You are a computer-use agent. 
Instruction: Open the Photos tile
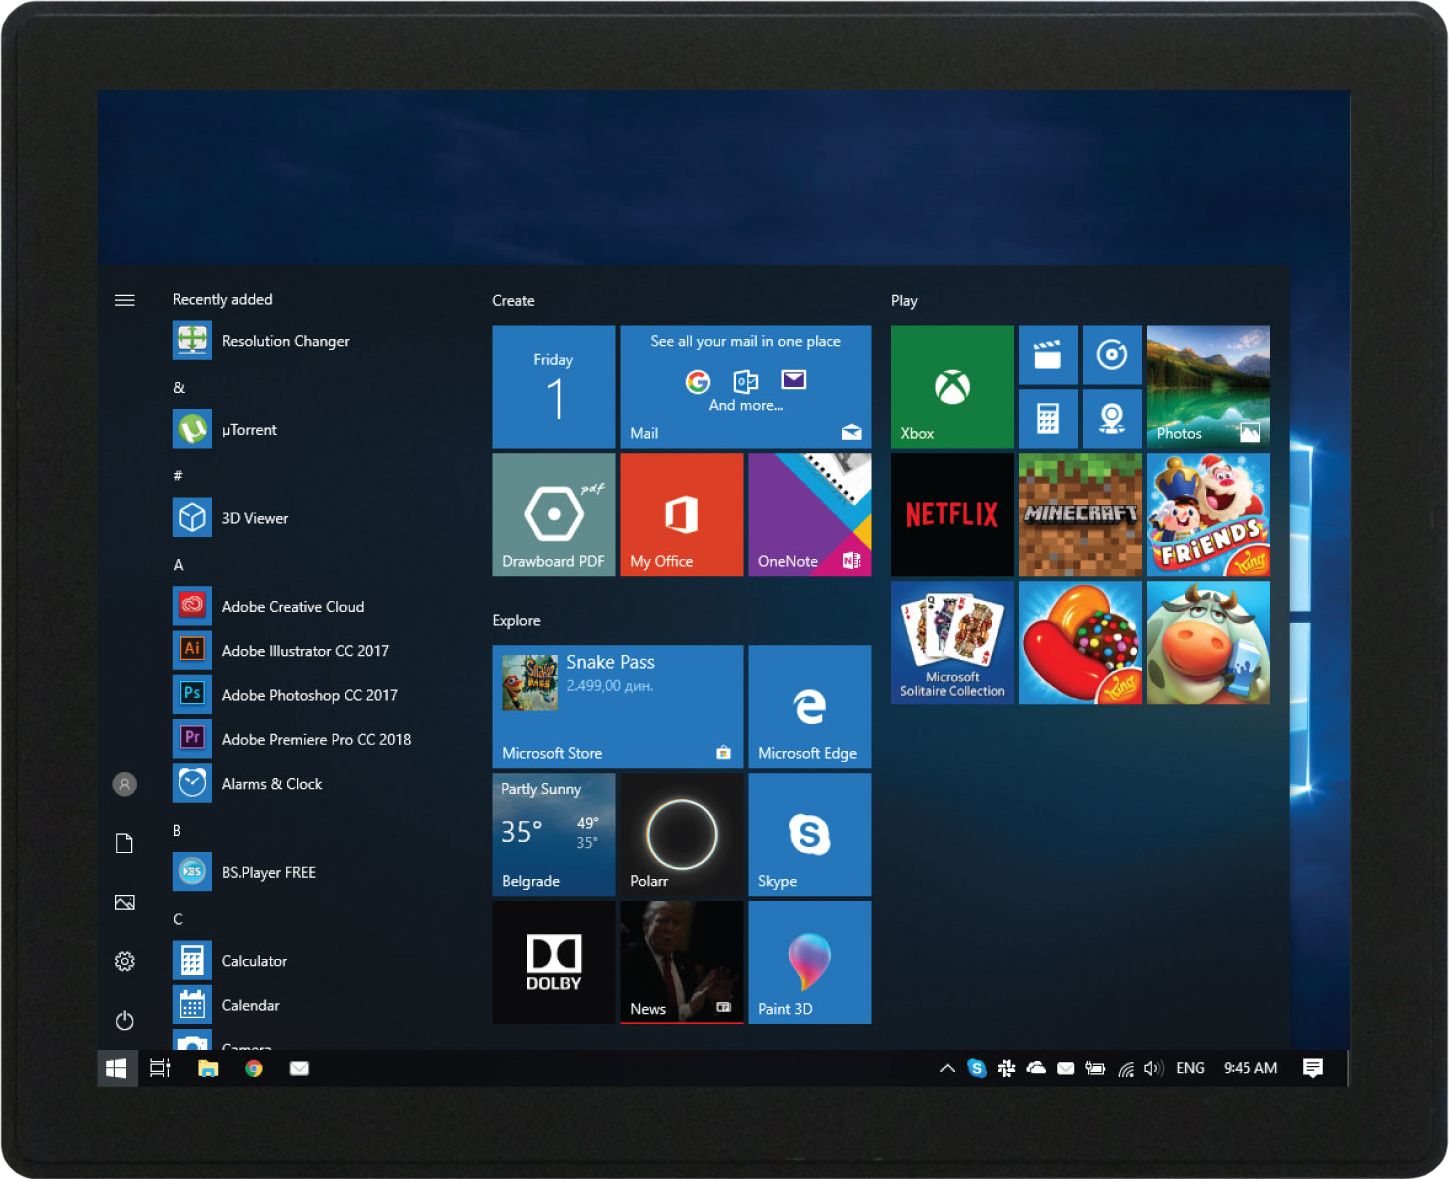(1208, 387)
